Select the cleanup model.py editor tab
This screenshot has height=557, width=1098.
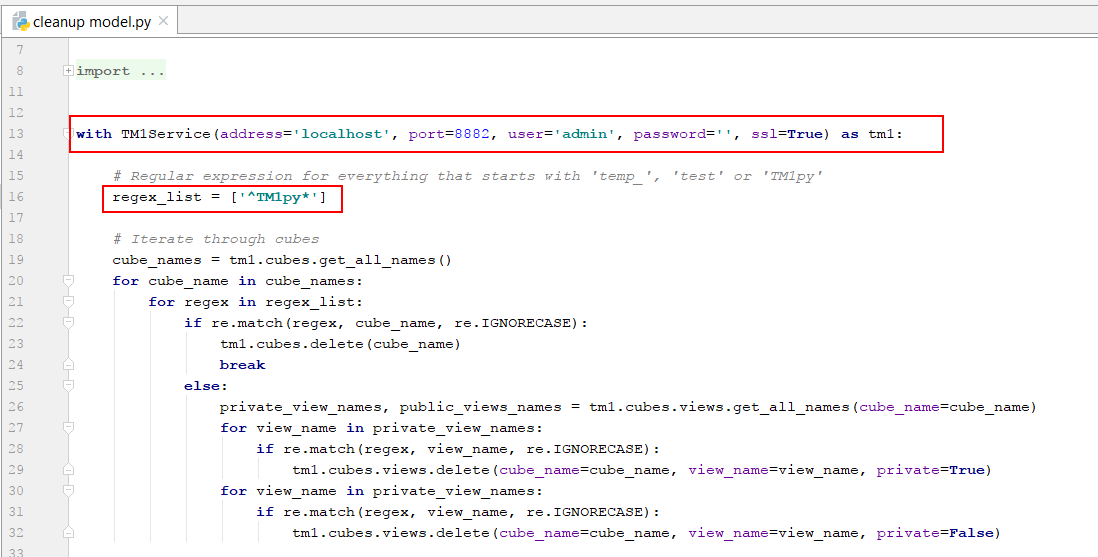tap(90, 22)
